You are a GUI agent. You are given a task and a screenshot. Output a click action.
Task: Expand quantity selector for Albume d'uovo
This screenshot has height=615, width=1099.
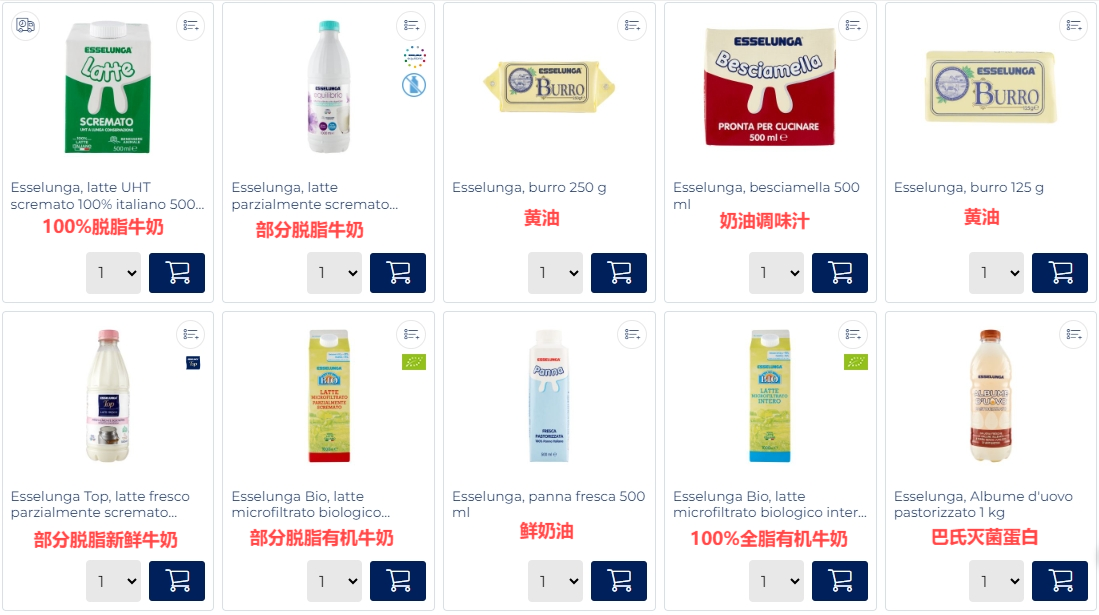(x=997, y=581)
